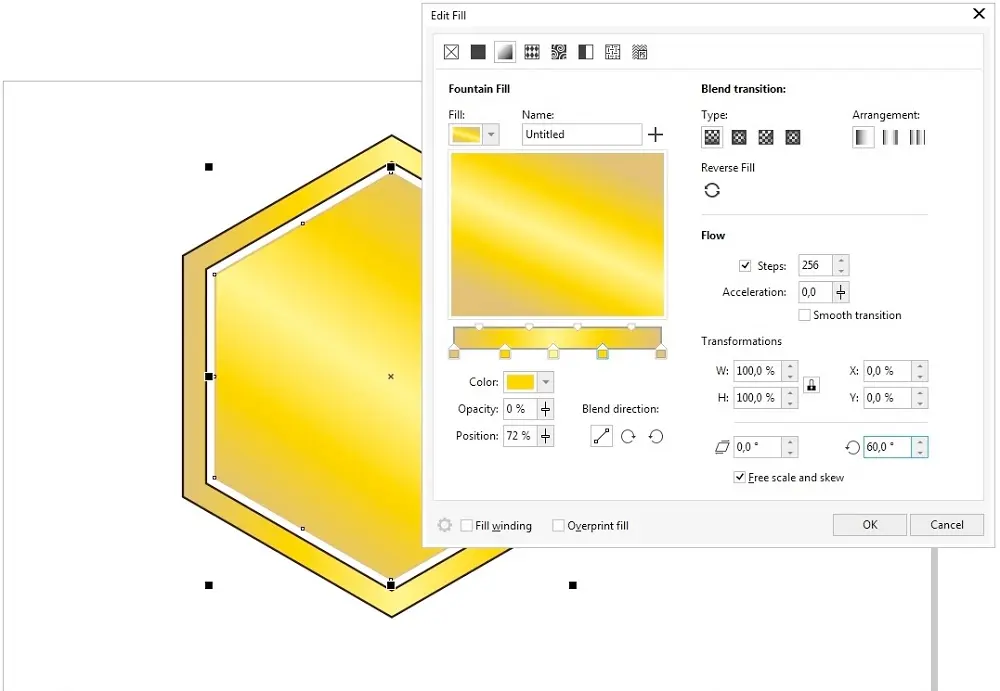This screenshot has width=1000, height=691.
Task: Toggle the Steps checkbox
Action: (x=745, y=265)
